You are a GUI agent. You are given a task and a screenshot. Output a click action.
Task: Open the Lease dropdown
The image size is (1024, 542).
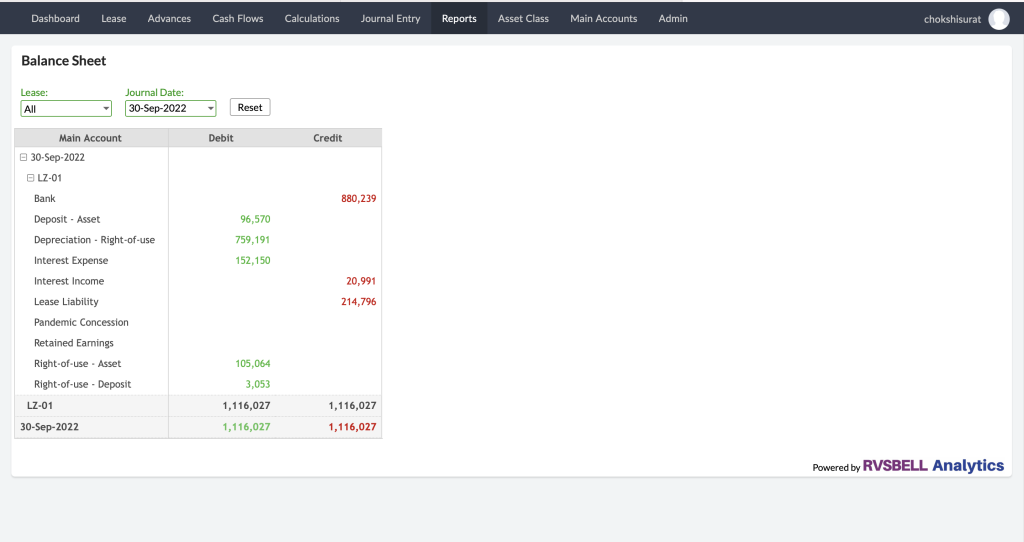tap(66, 108)
